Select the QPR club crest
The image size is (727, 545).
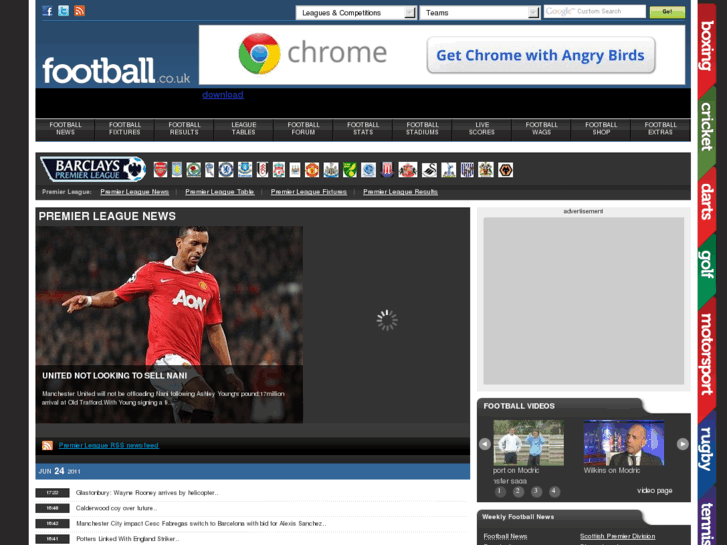tap(369, 170)
